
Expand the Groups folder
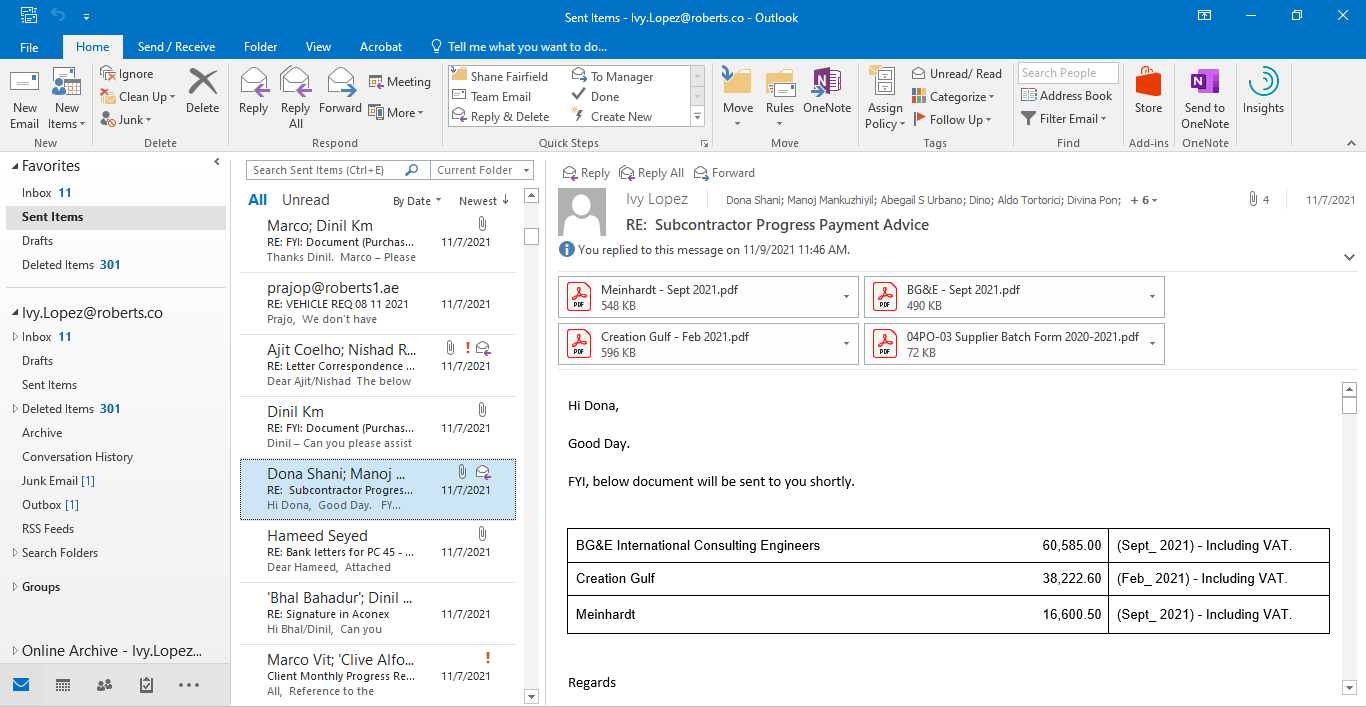[15, 587]
